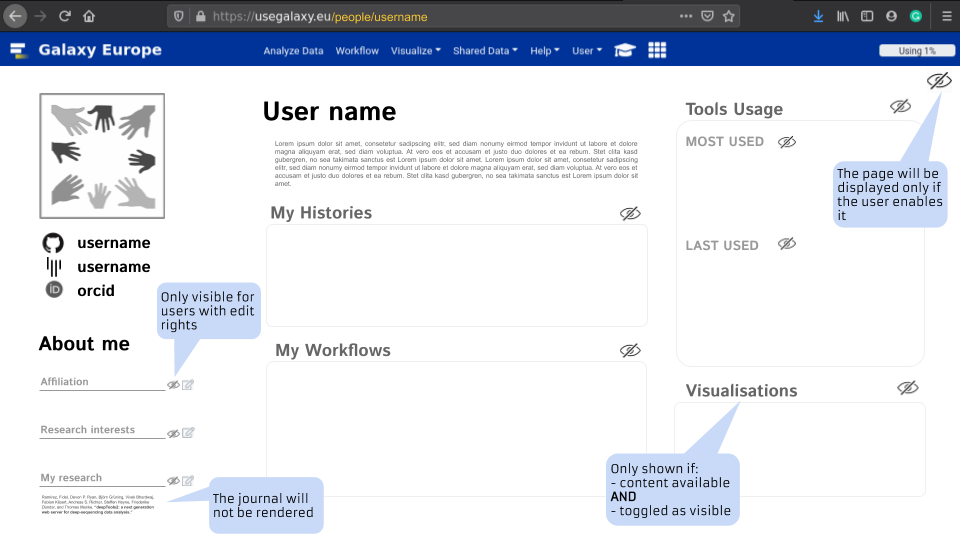Click the GitHub icon next to username
This screenshot has width=960, height=540.
click(x=53, y=243)
